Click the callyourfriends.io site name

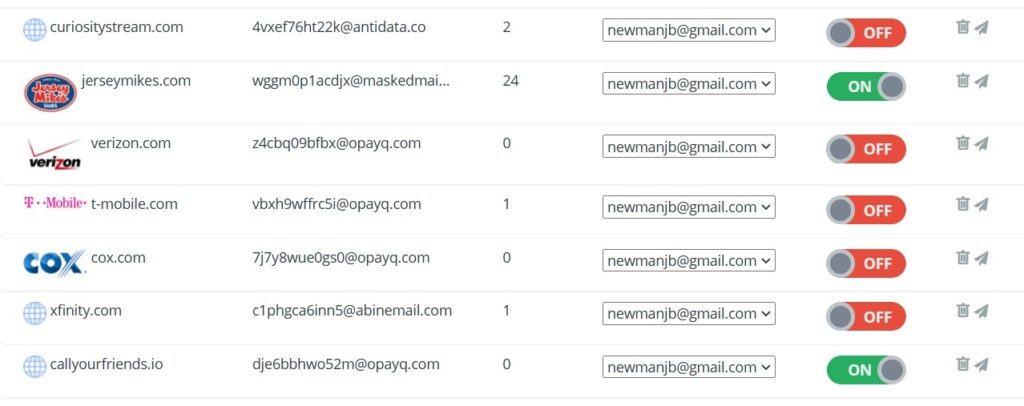point(106,364)
